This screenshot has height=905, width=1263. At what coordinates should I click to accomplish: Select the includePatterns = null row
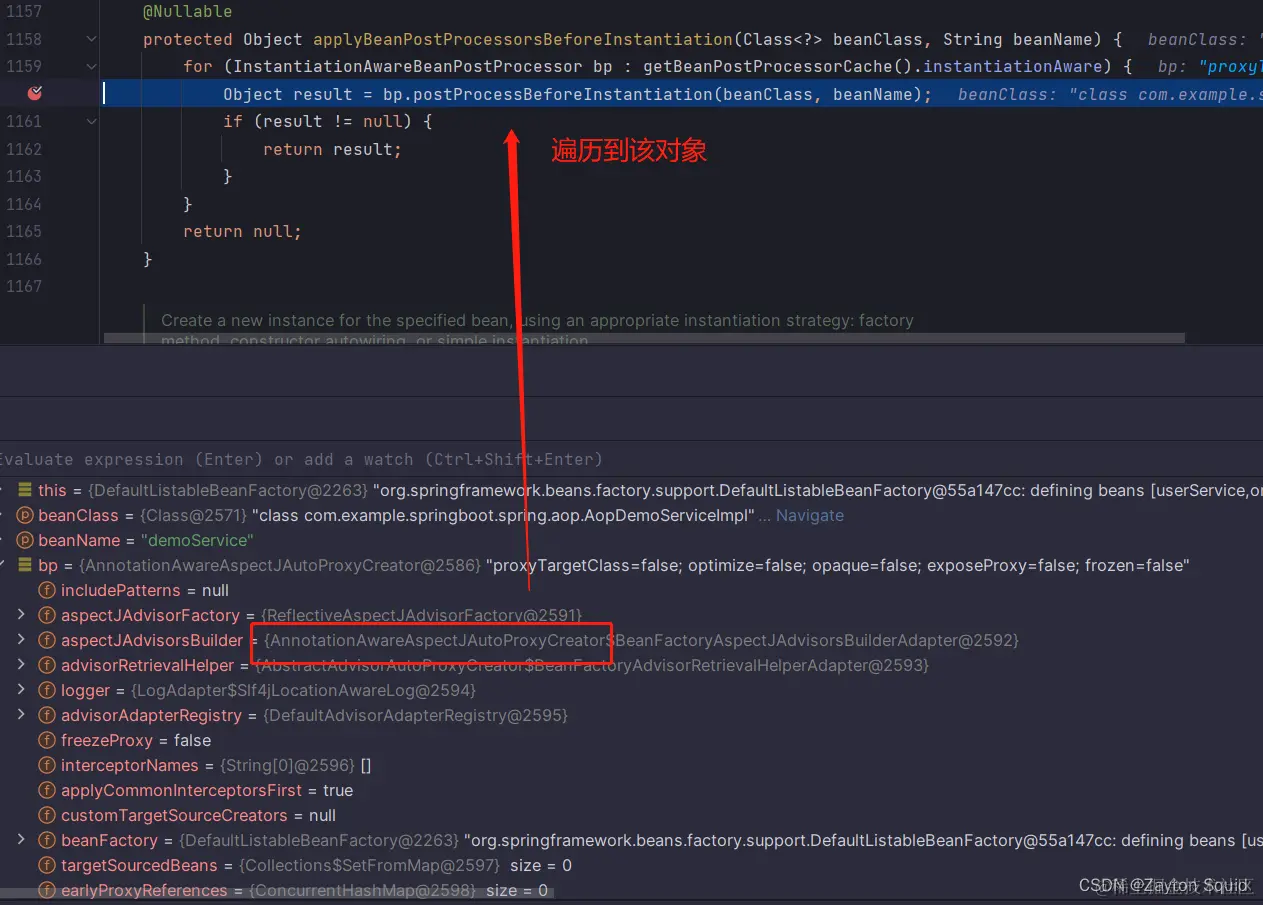631,590
